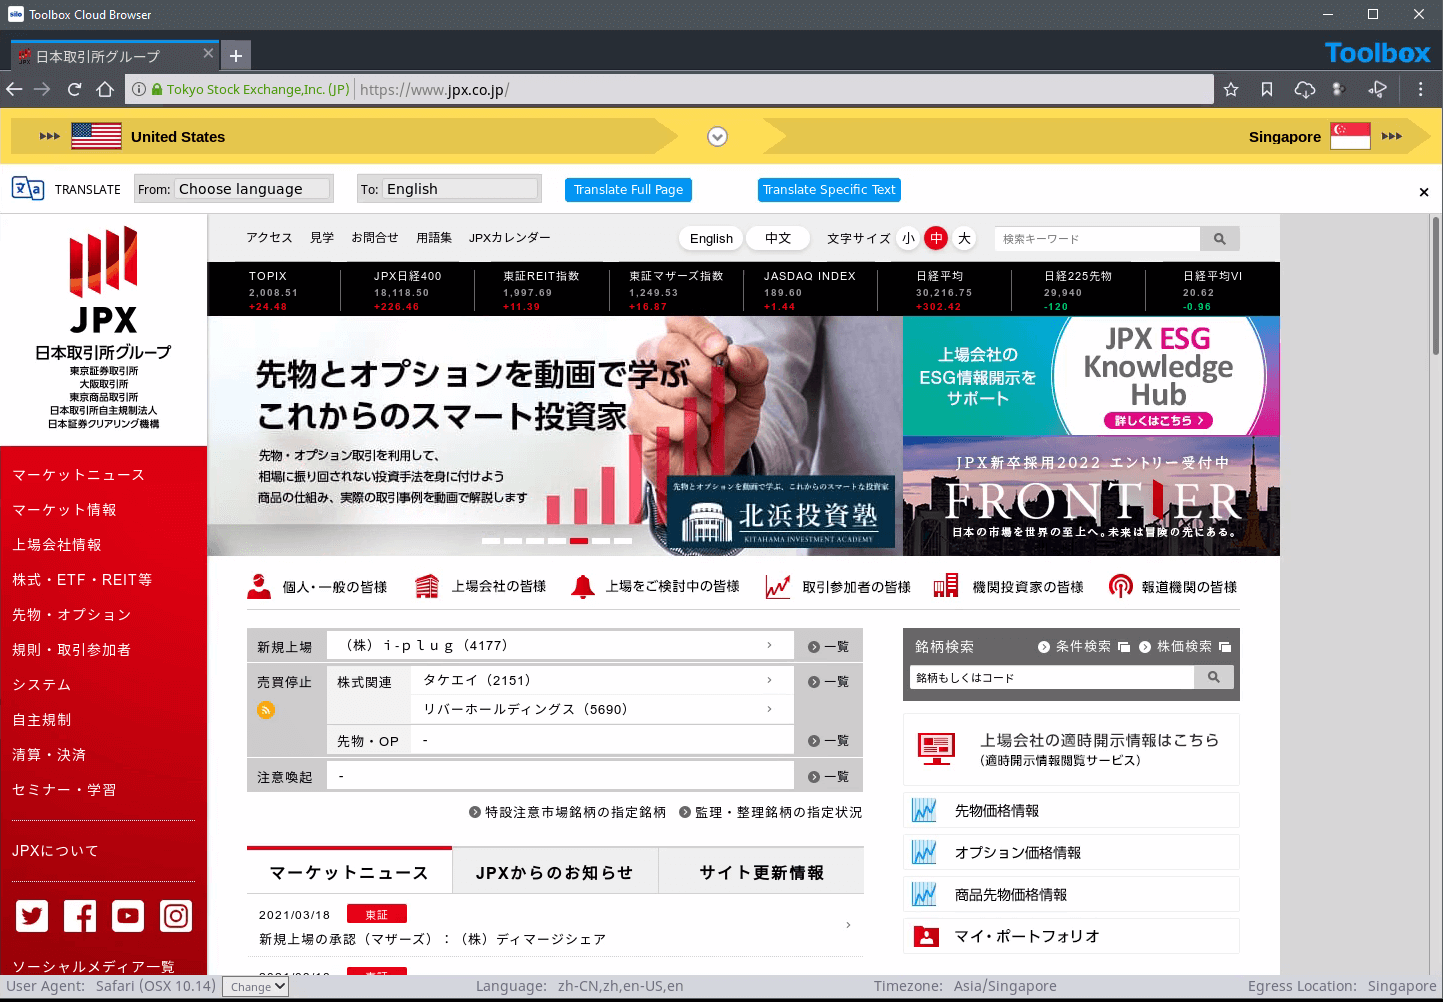Click the site search magnifier button
The image size is (1443, 1002).
1219,238
